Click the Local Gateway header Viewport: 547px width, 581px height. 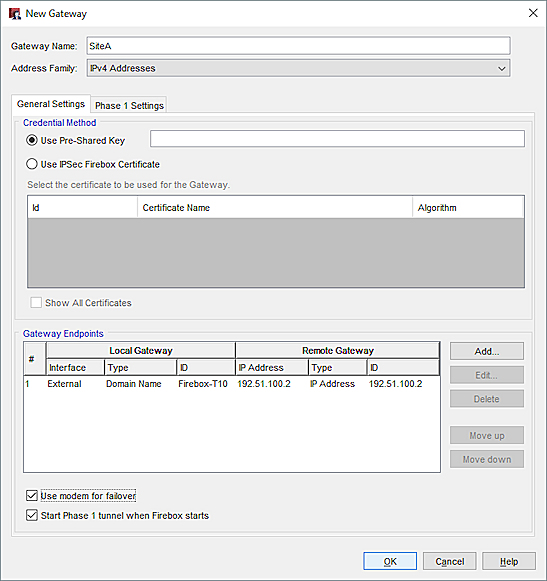(141, 351)
